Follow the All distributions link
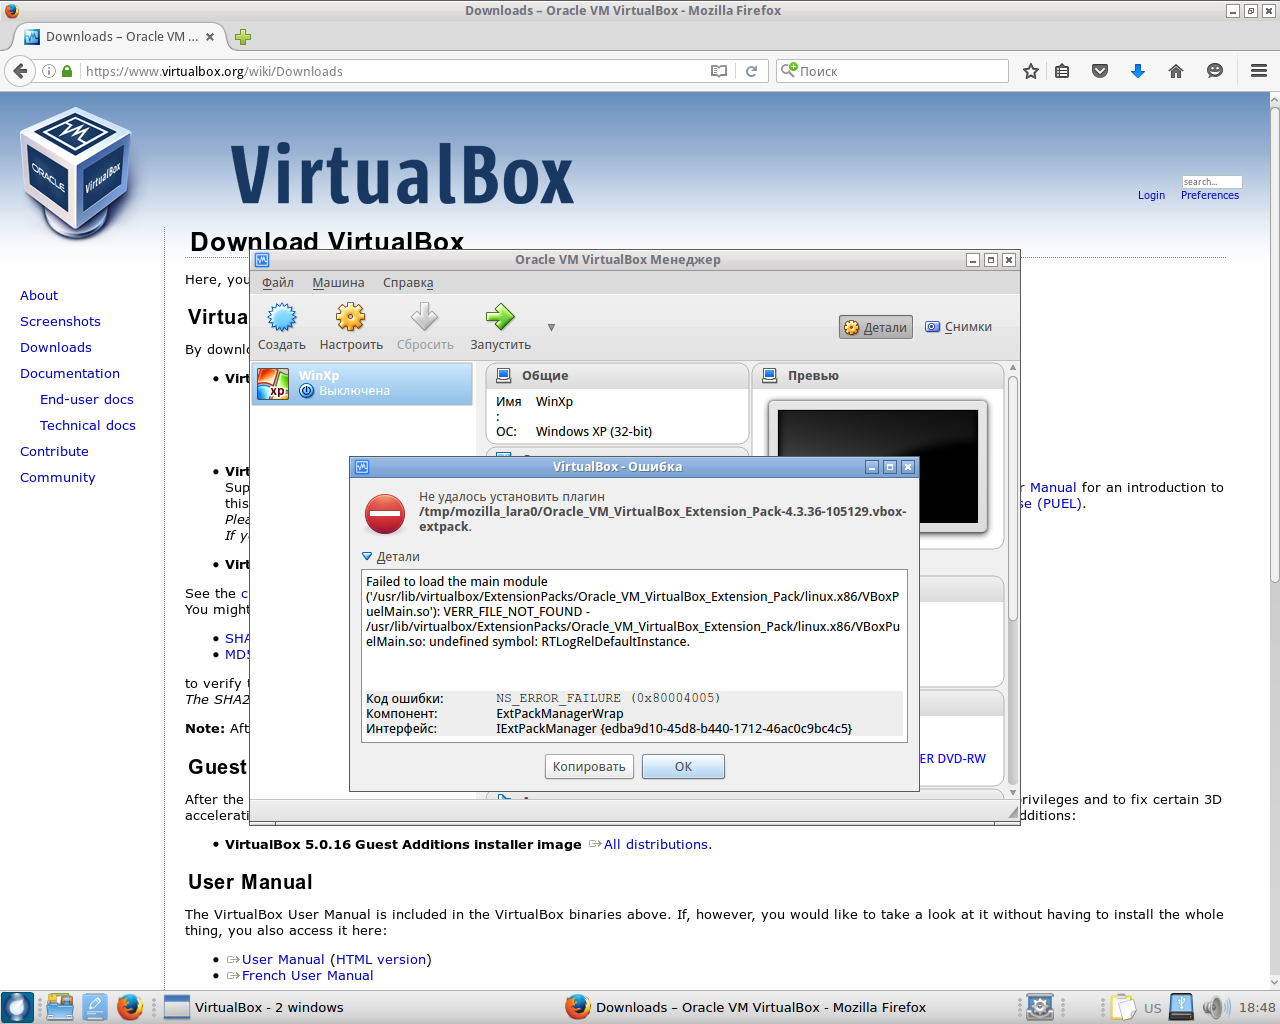 [x=656, y=845]
